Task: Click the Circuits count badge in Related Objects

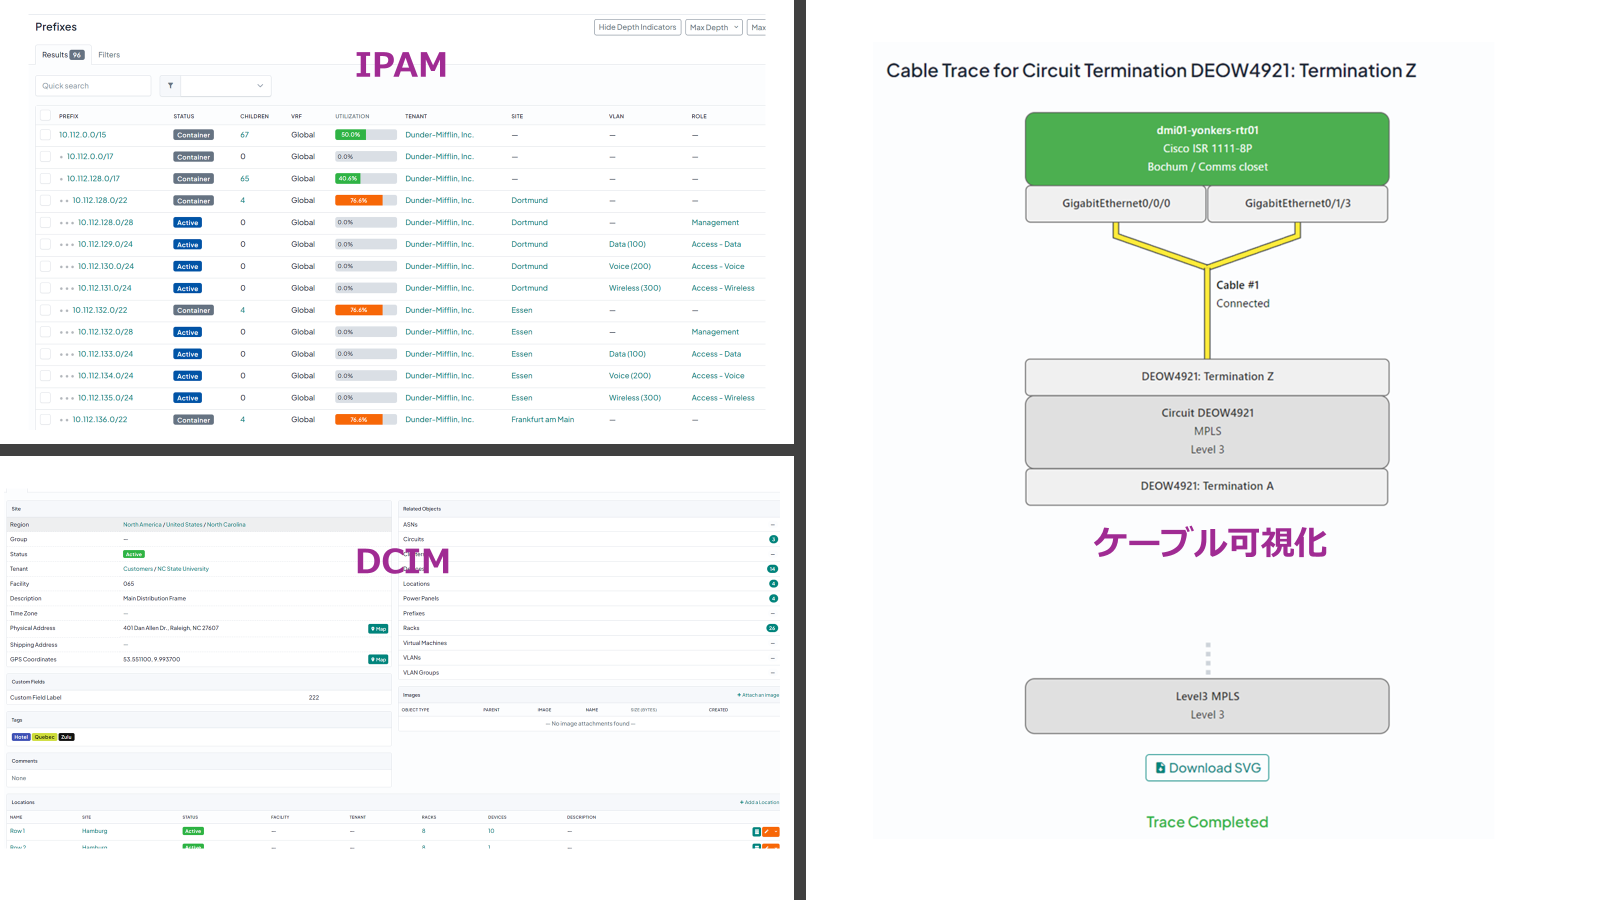Action: (x=773, y=539)
